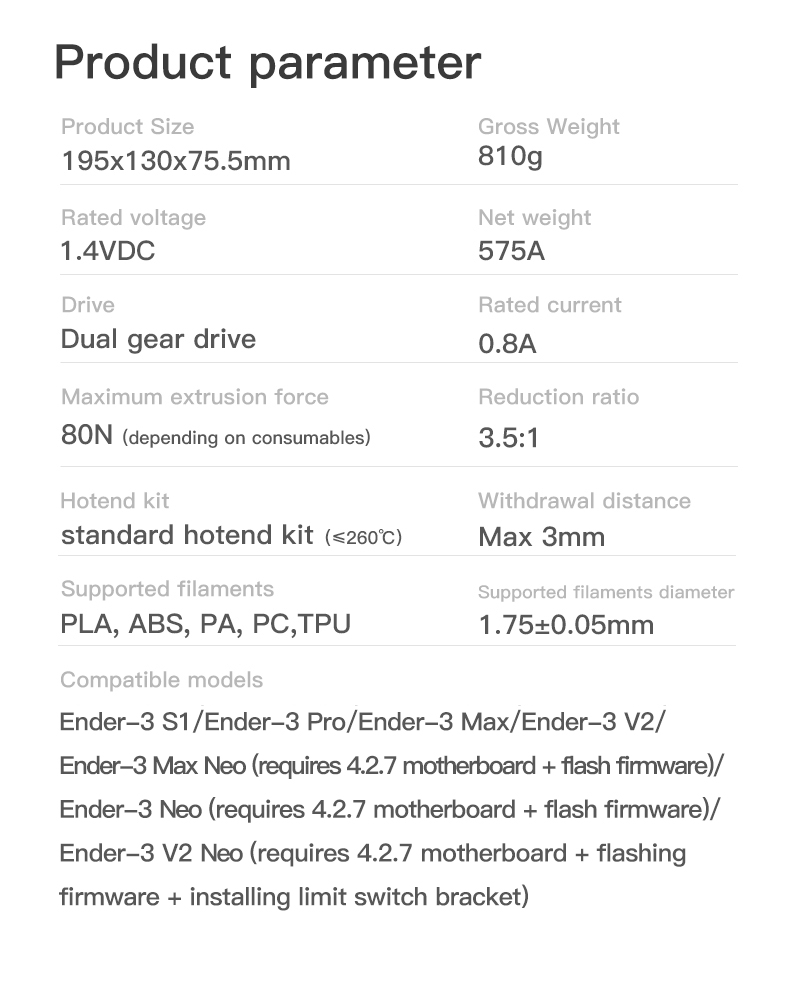The height and width of the screenshot is (998, 790).
Task: Select the Rated voltage label
Action: point(134,218)
